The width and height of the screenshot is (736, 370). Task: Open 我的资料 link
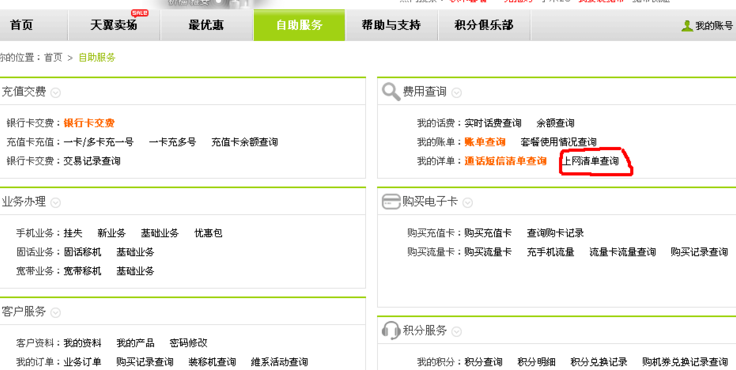(82, 343)
